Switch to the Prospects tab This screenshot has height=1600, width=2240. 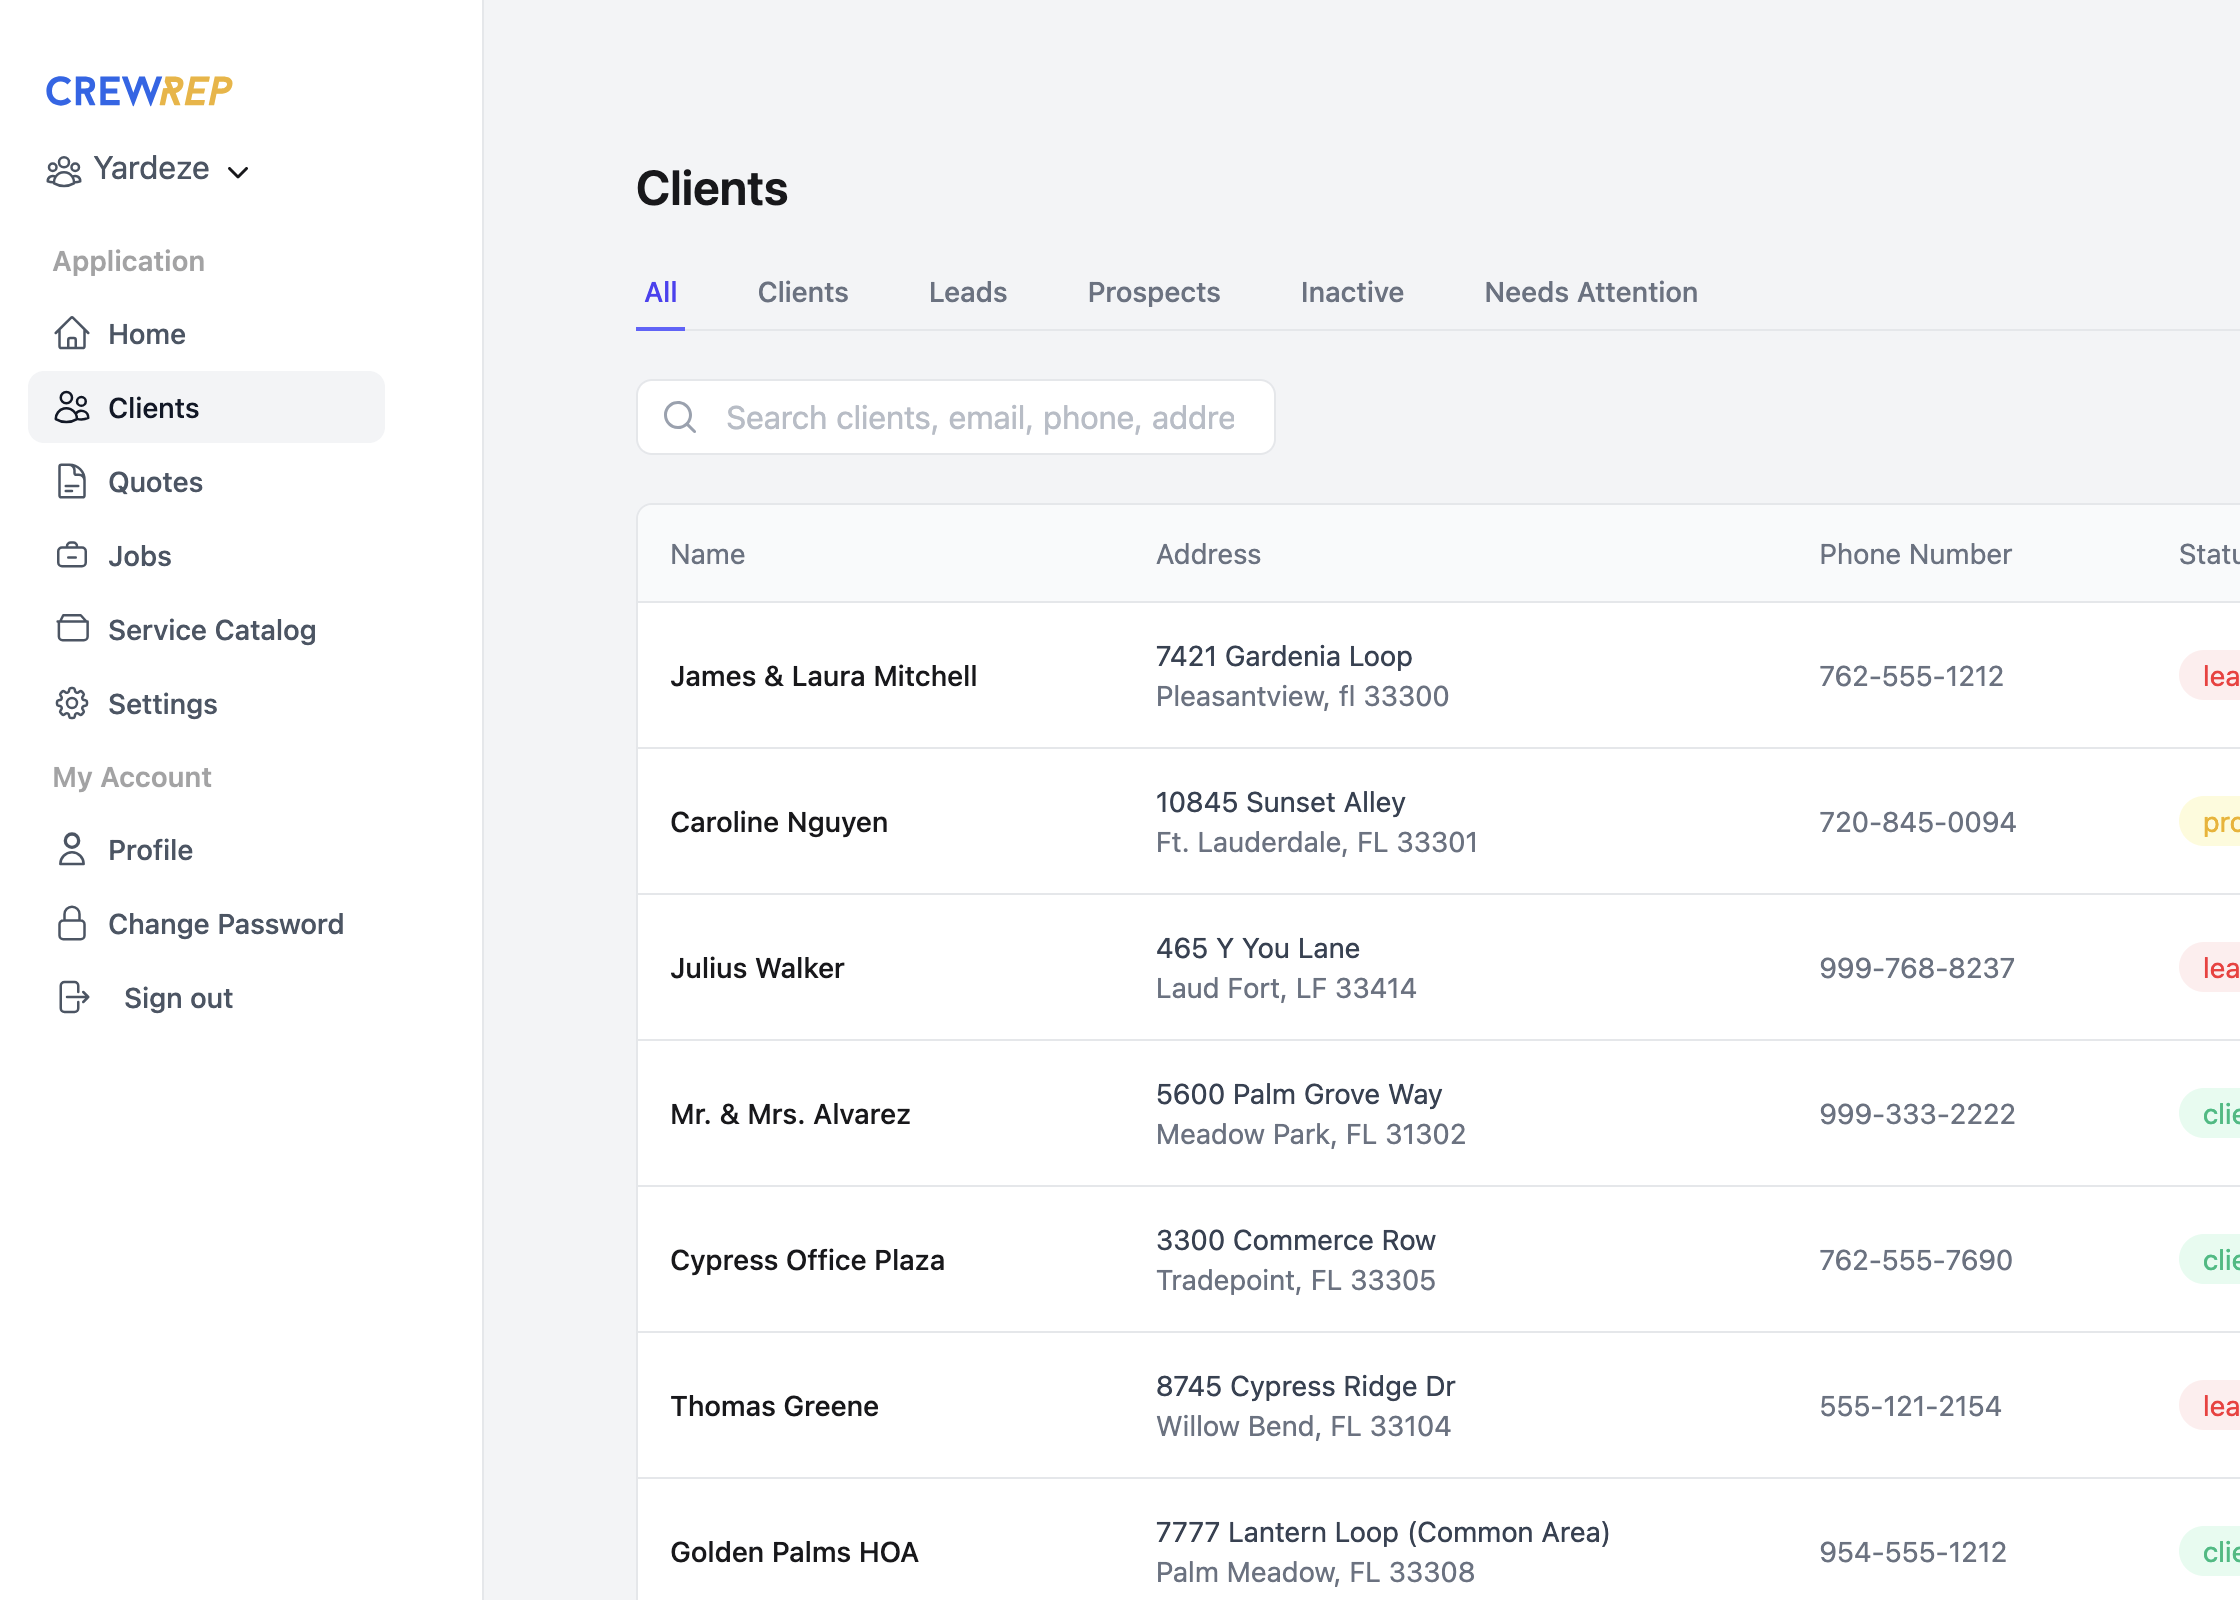pyautogui.click(x=1153, y=292)
